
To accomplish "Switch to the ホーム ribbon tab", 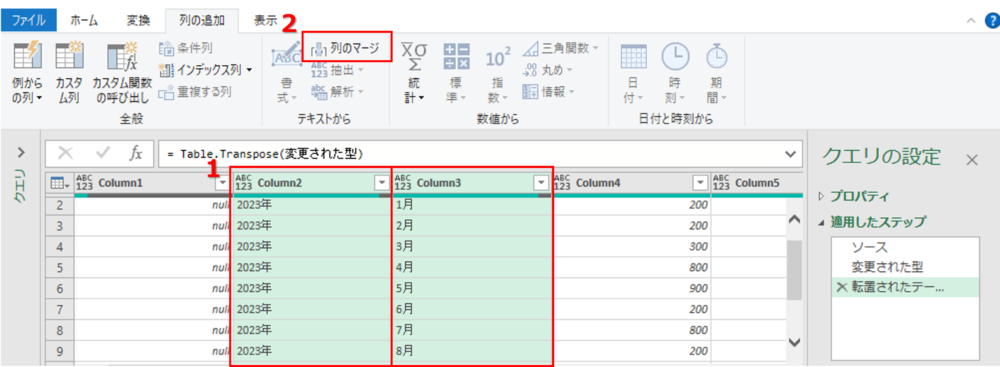I will point(84,20).
